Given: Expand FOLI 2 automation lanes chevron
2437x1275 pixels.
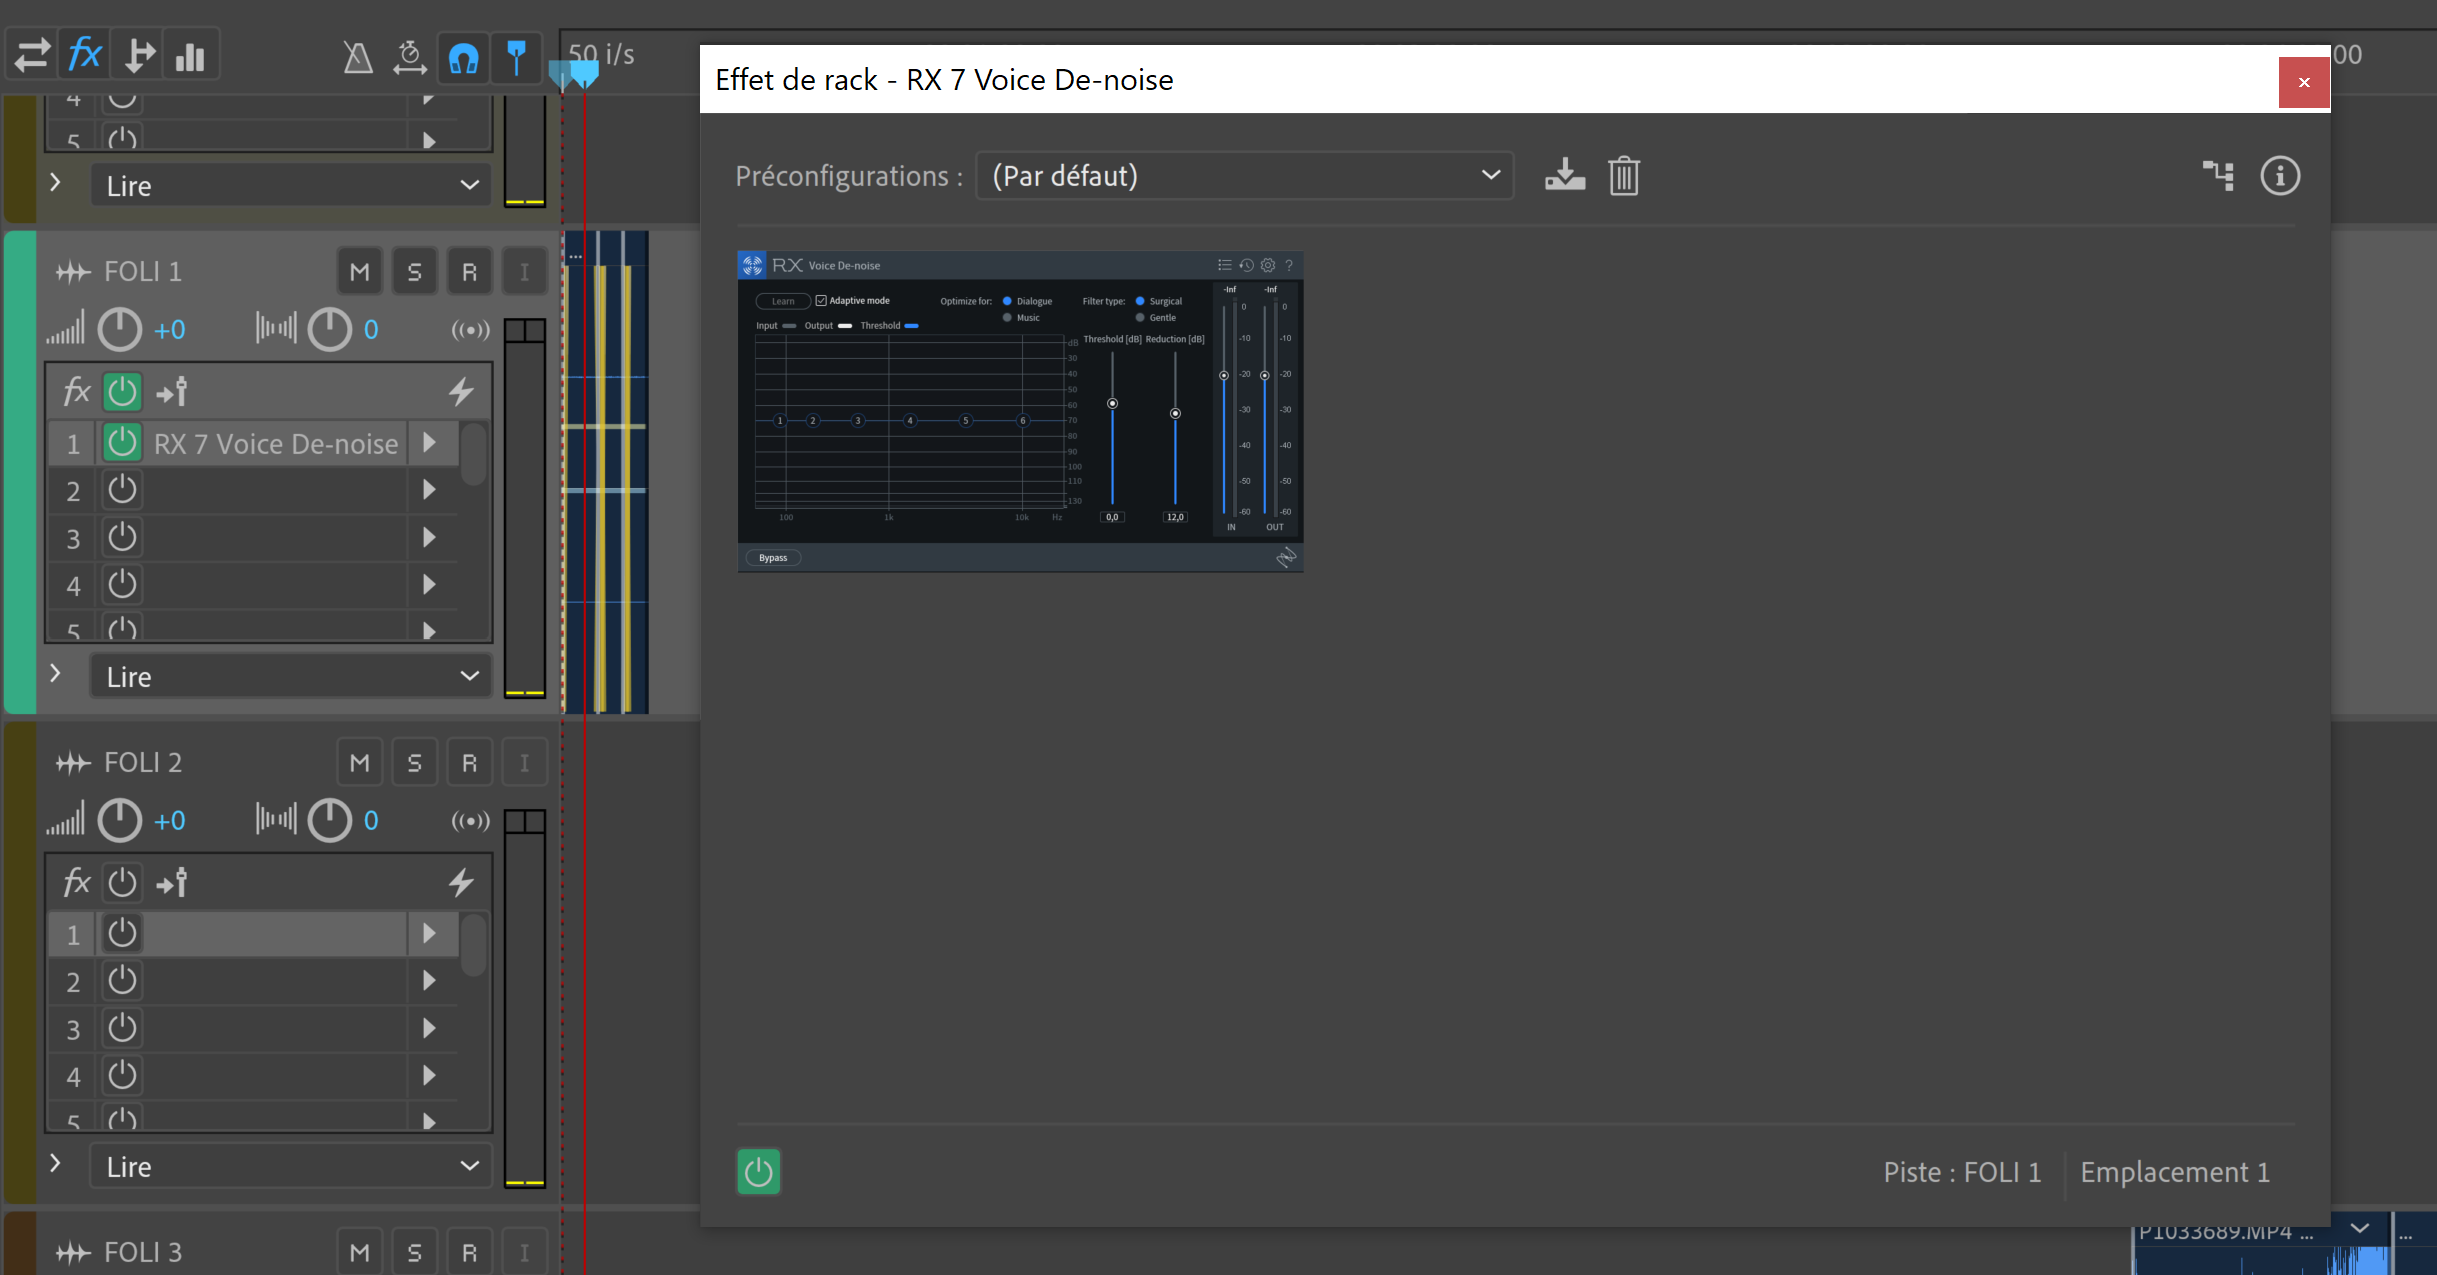Looking at the screenshot, I should tap(56, 1164).
